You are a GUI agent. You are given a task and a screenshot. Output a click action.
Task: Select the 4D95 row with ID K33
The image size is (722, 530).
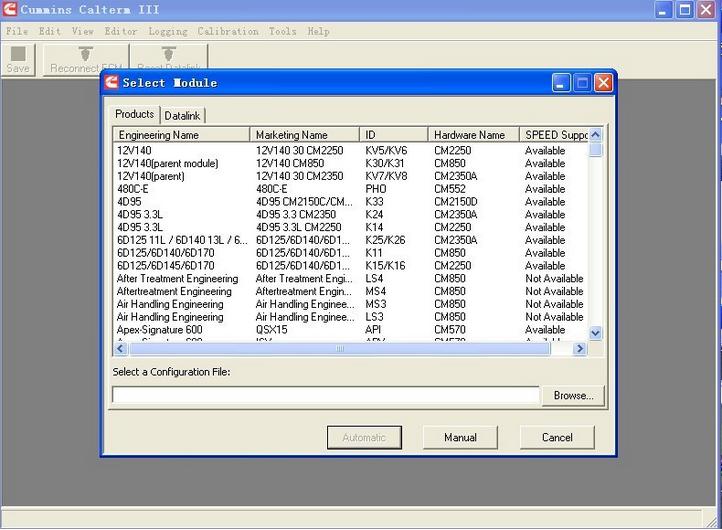tap(350, 202)
